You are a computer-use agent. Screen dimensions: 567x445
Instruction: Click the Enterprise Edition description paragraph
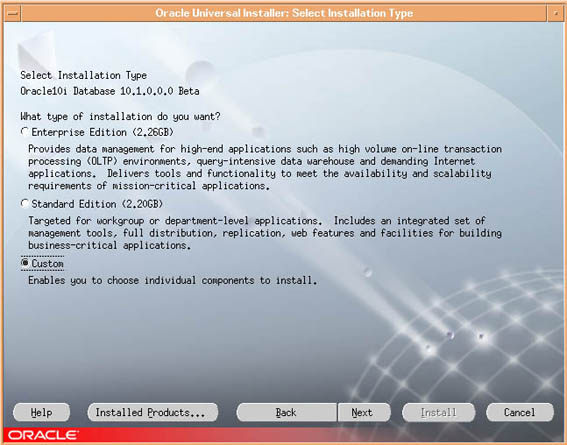coord(265,167)
